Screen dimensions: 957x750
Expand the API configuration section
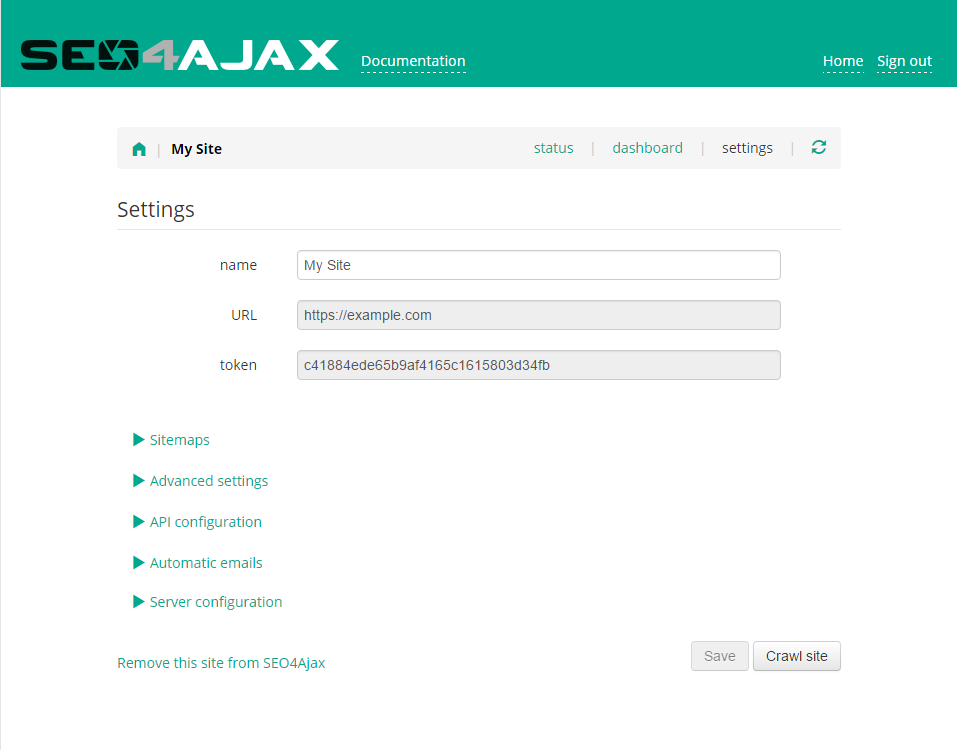tap(205, 521)
